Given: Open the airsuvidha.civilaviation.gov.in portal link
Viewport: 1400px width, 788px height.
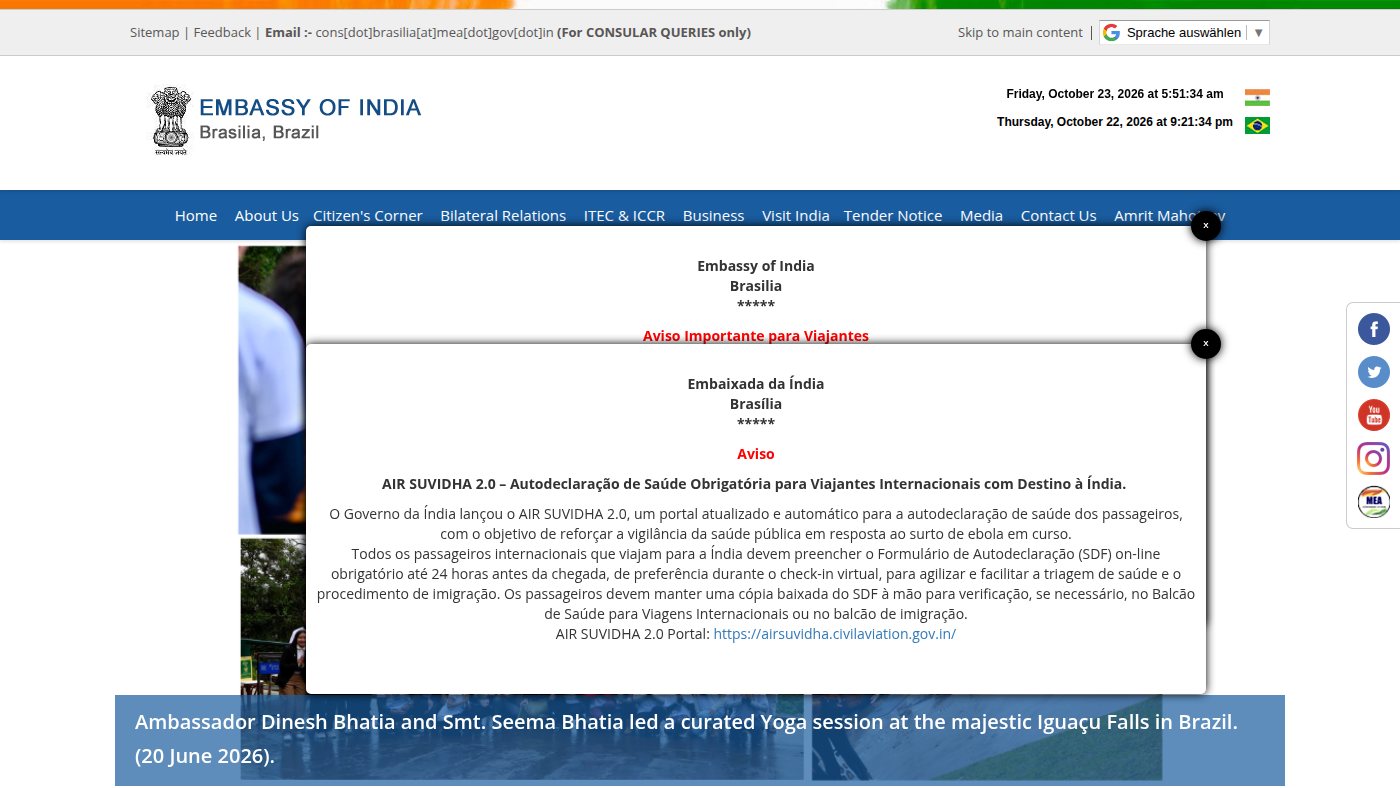Looking at the screenshot, I should 834,634.
